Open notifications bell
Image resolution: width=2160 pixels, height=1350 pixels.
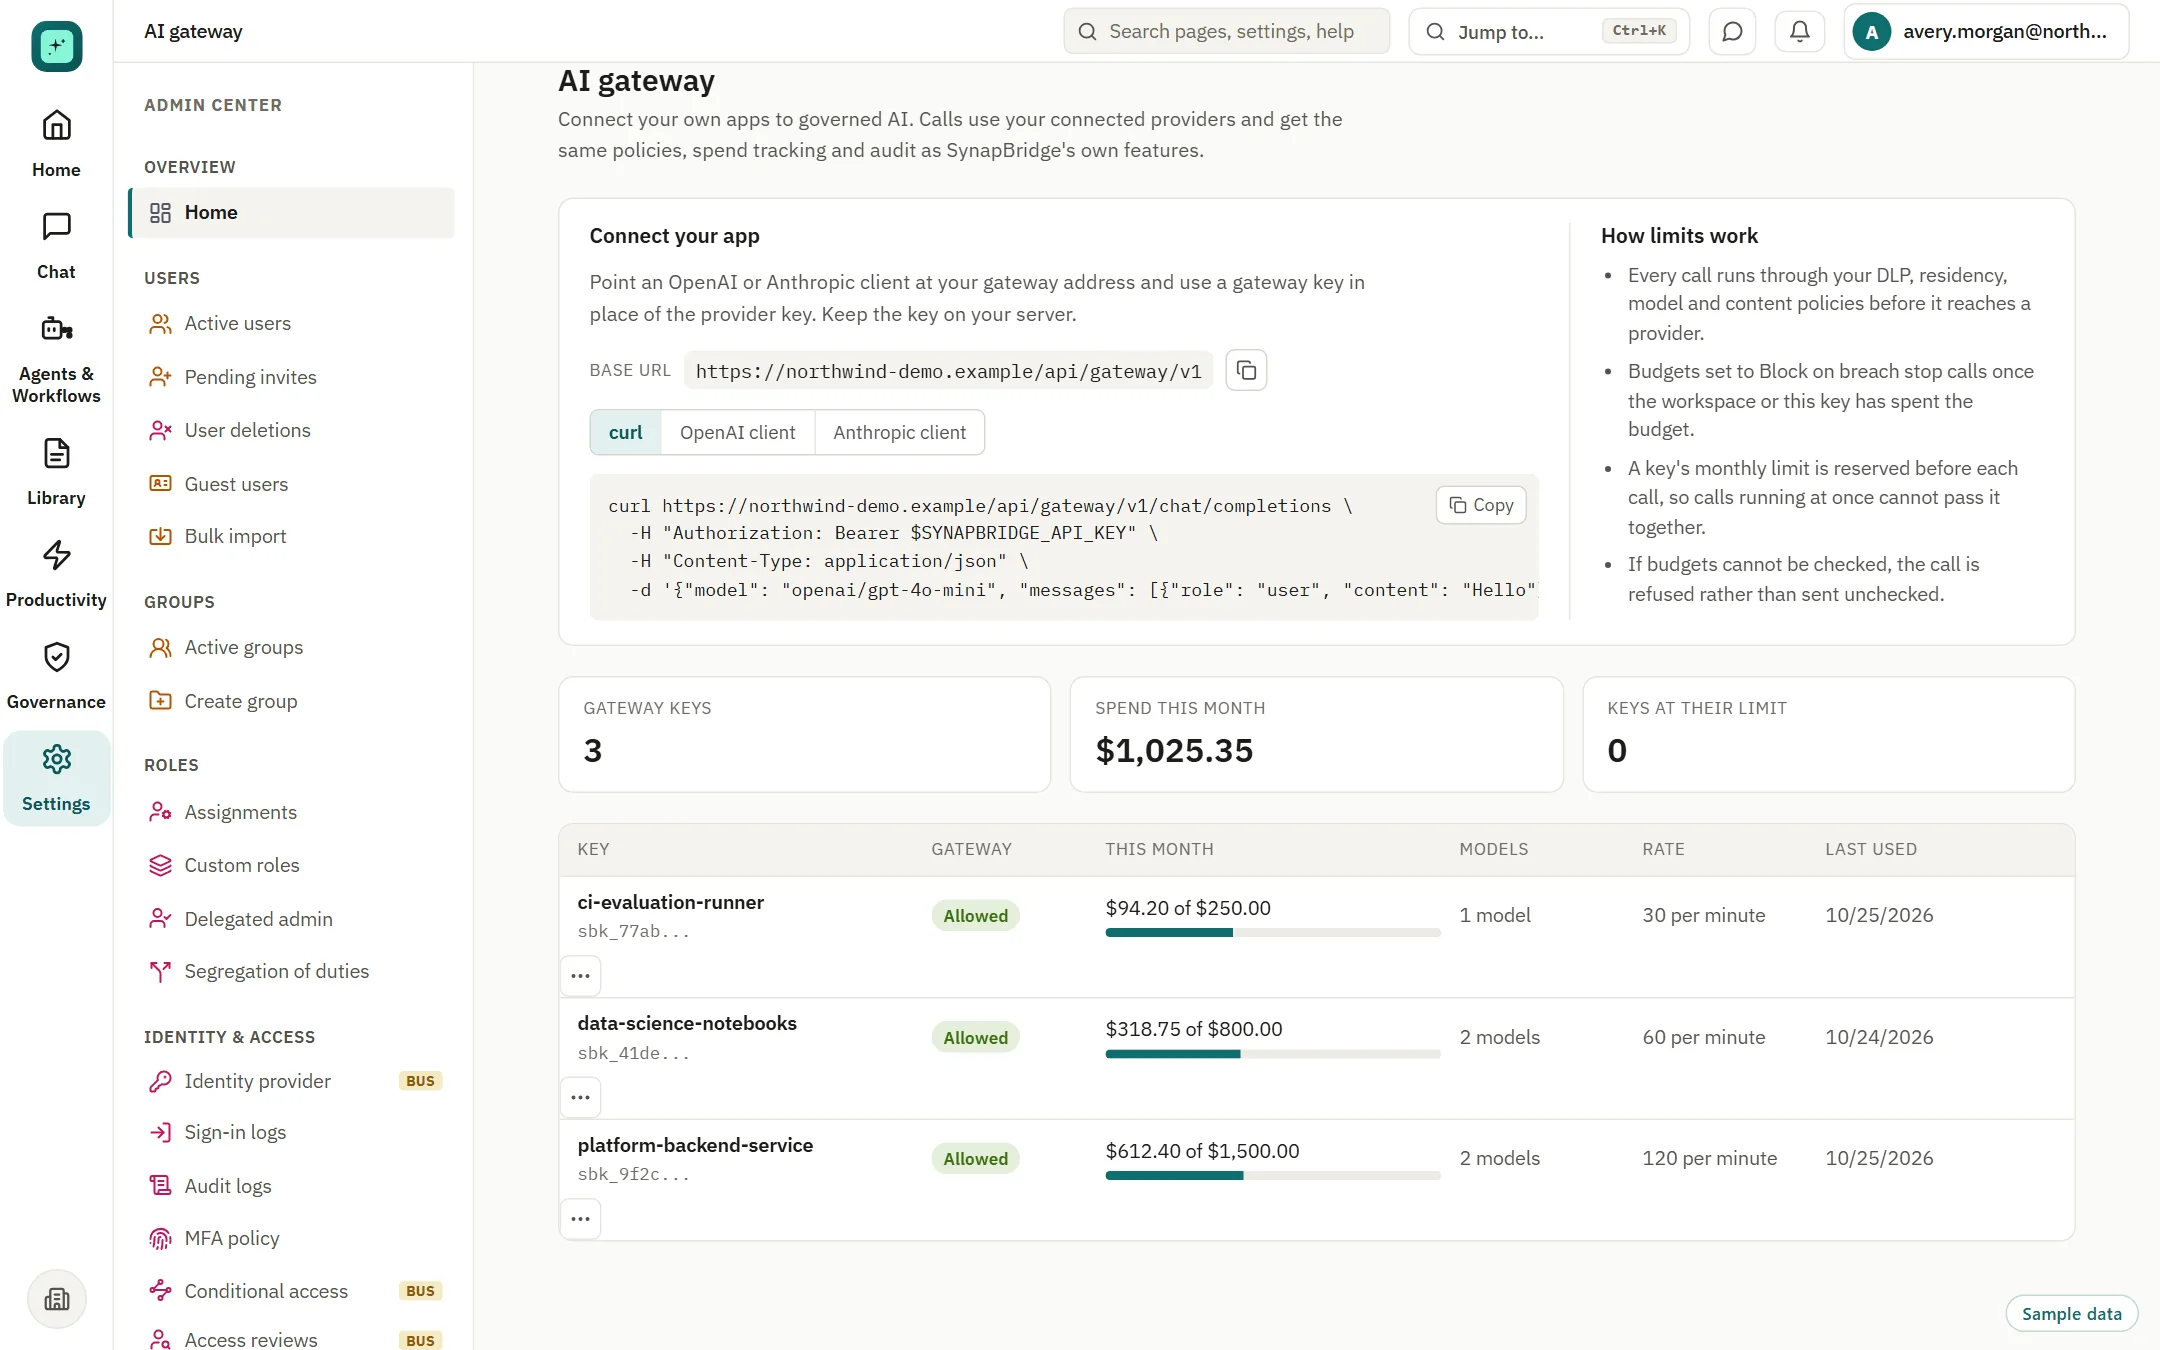pyautogui.click(x=1799, y=31)
